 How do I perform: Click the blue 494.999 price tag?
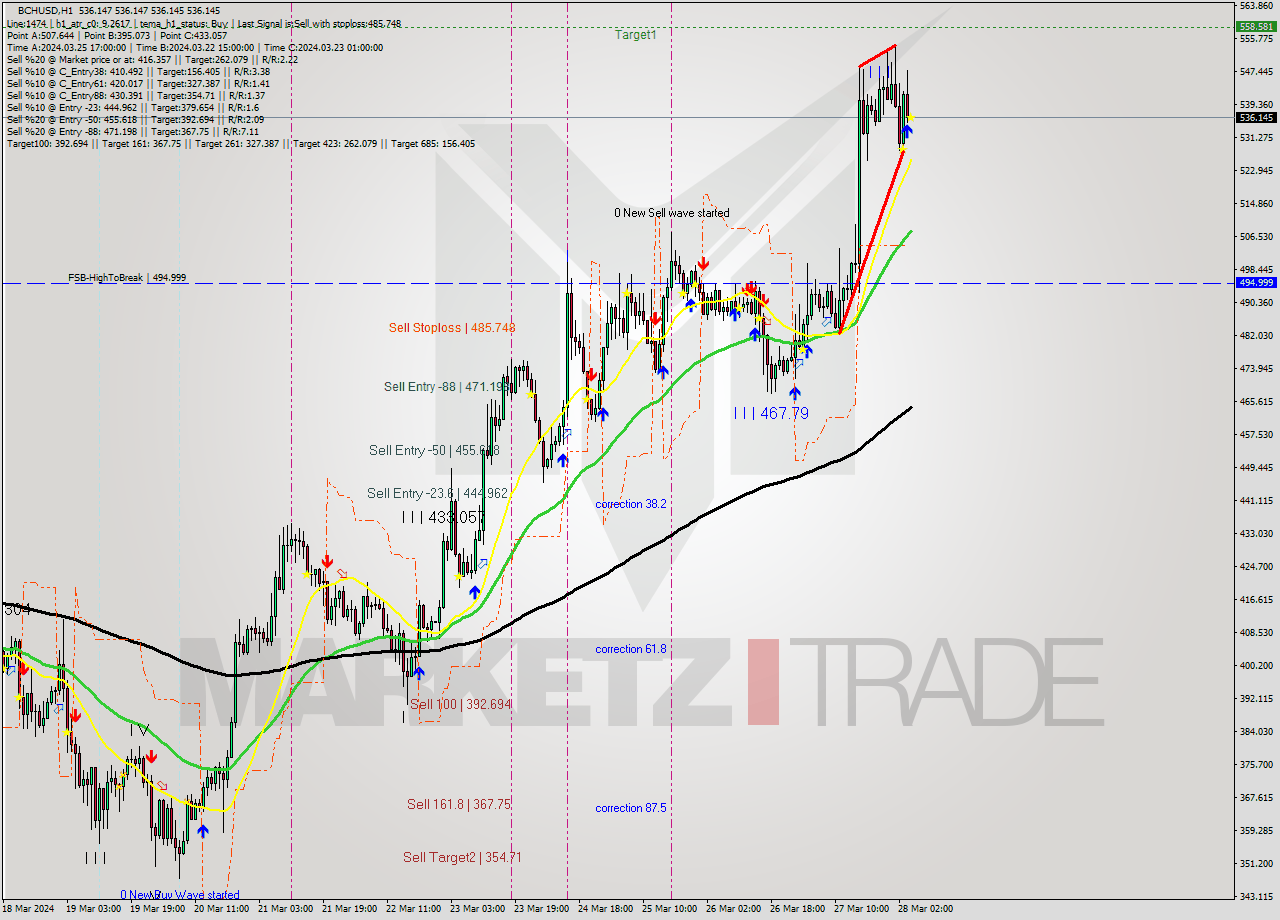click(x=1255, y=283)
